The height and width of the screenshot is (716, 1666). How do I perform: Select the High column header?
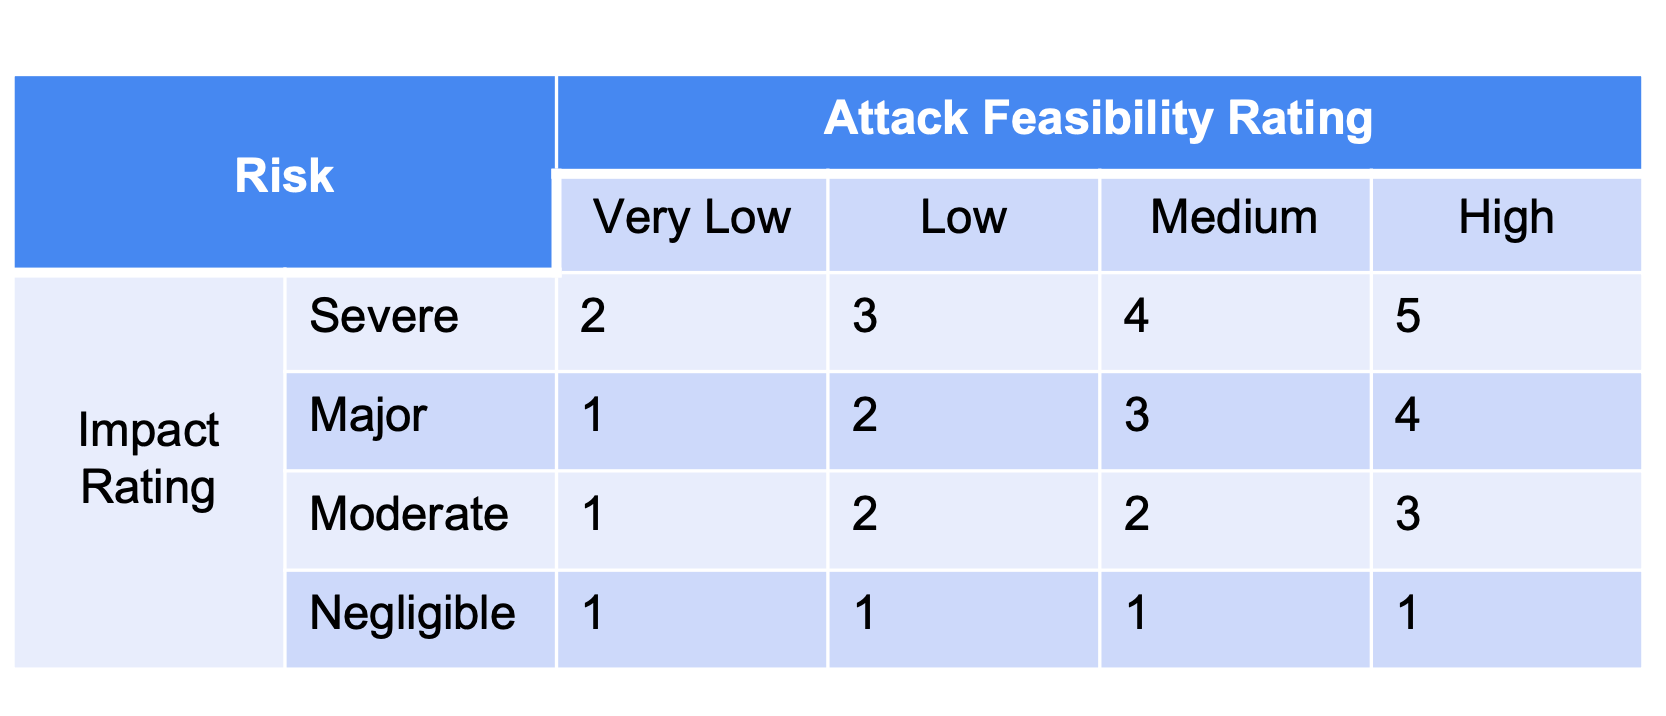coord(1507,224)
